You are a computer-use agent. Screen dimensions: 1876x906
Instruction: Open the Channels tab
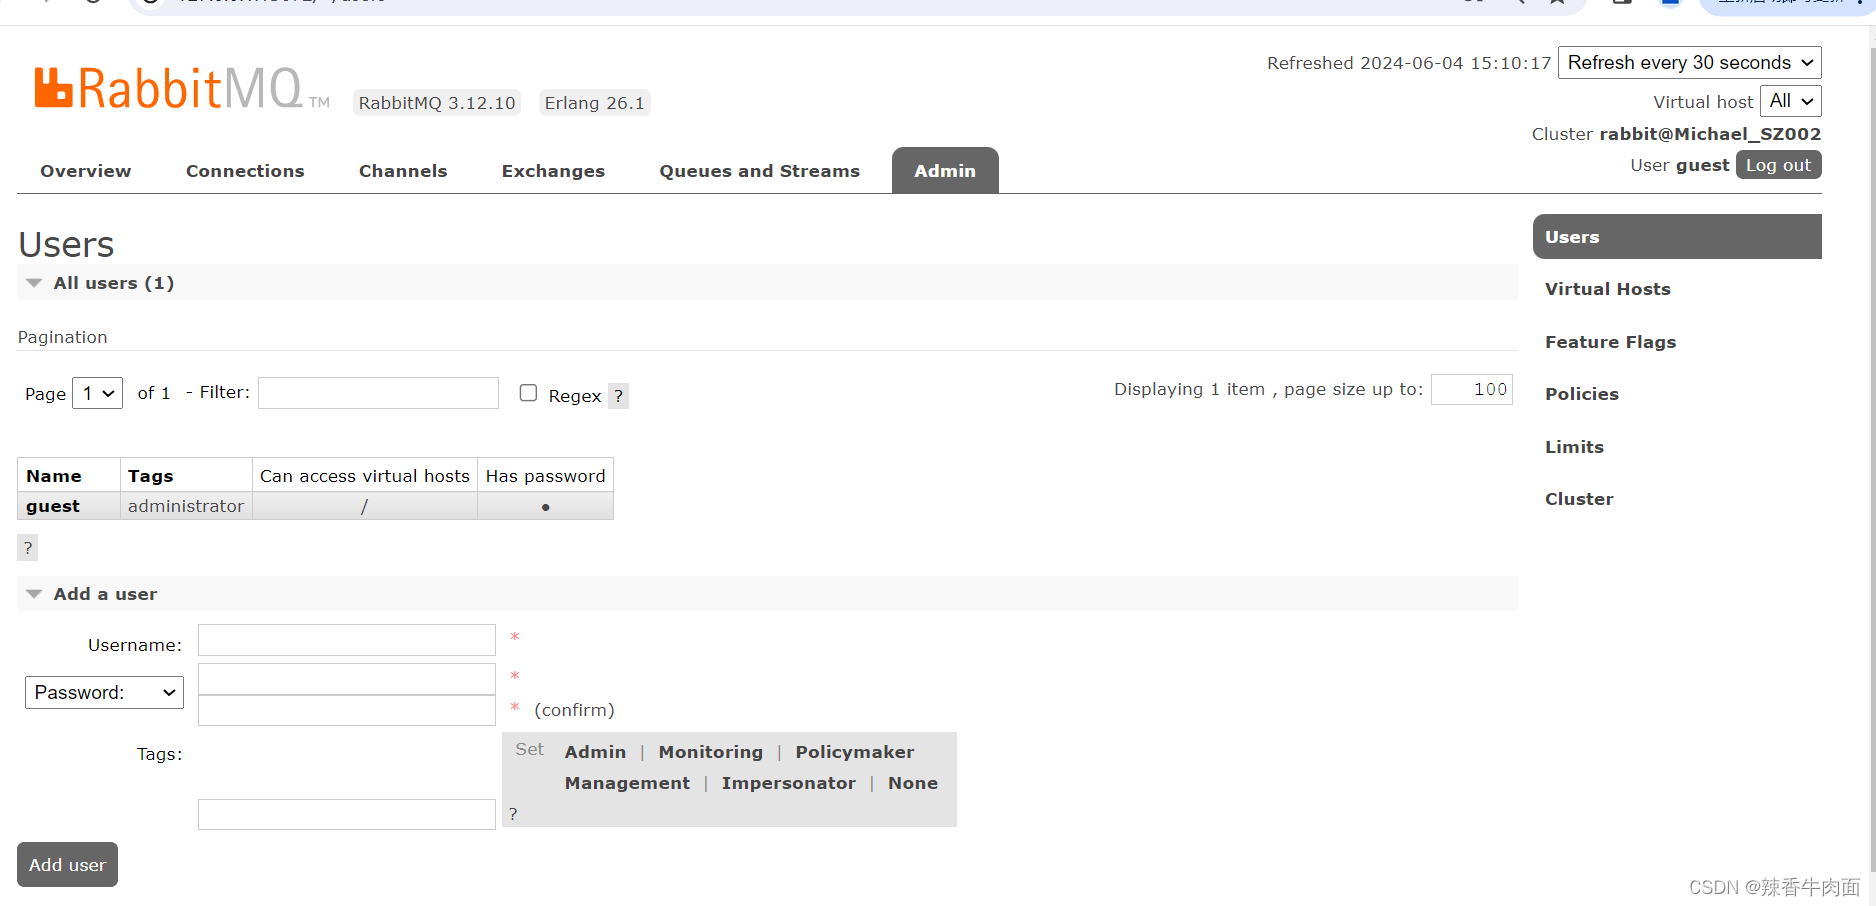click(403, 171)
